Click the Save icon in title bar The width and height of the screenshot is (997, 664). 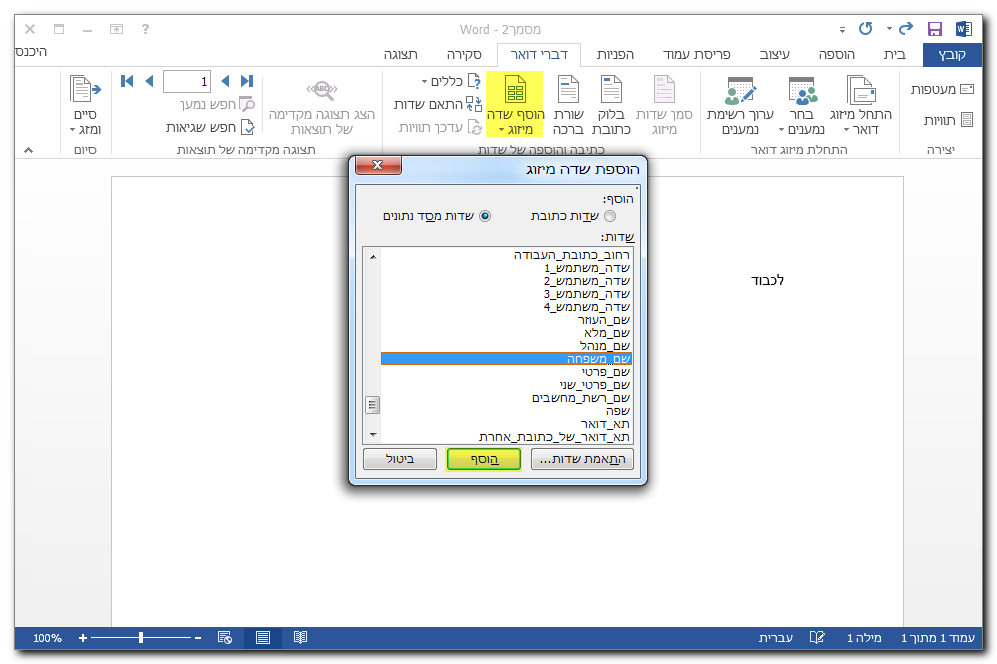tap(935, 29)
